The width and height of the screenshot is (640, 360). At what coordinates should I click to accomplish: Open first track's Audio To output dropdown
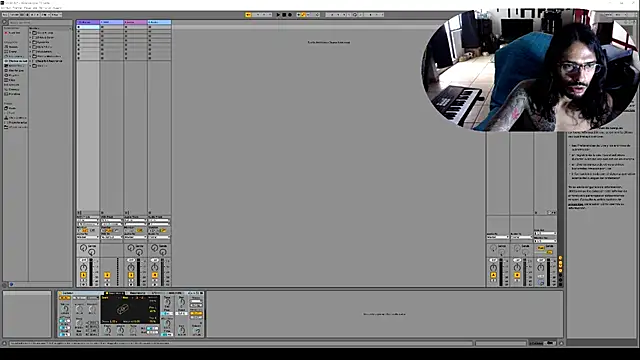pyautogui.click(x=88, y=237)
